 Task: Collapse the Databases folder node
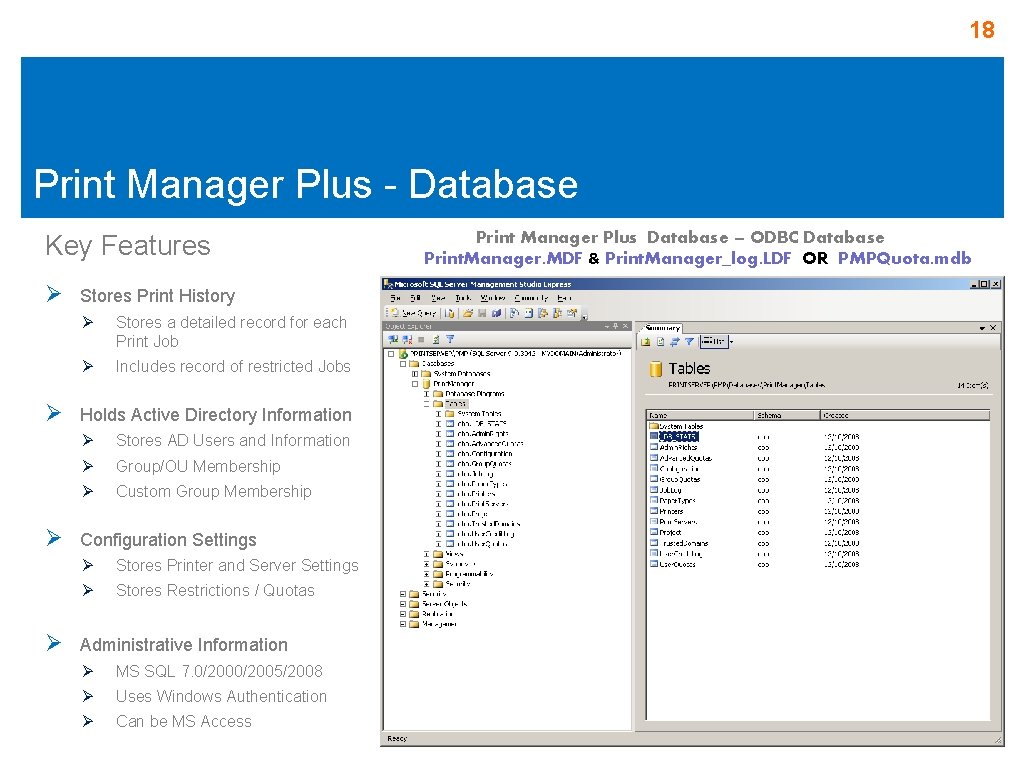(x=403, y=364)
